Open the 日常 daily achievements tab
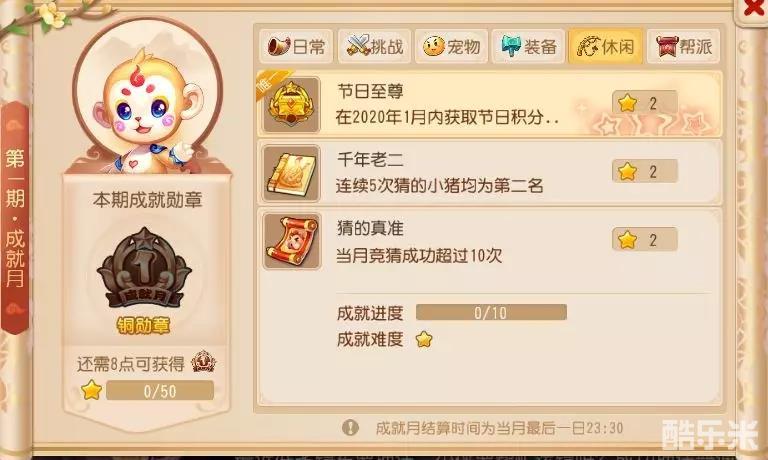The image size is (768, 460). point(296,47)
